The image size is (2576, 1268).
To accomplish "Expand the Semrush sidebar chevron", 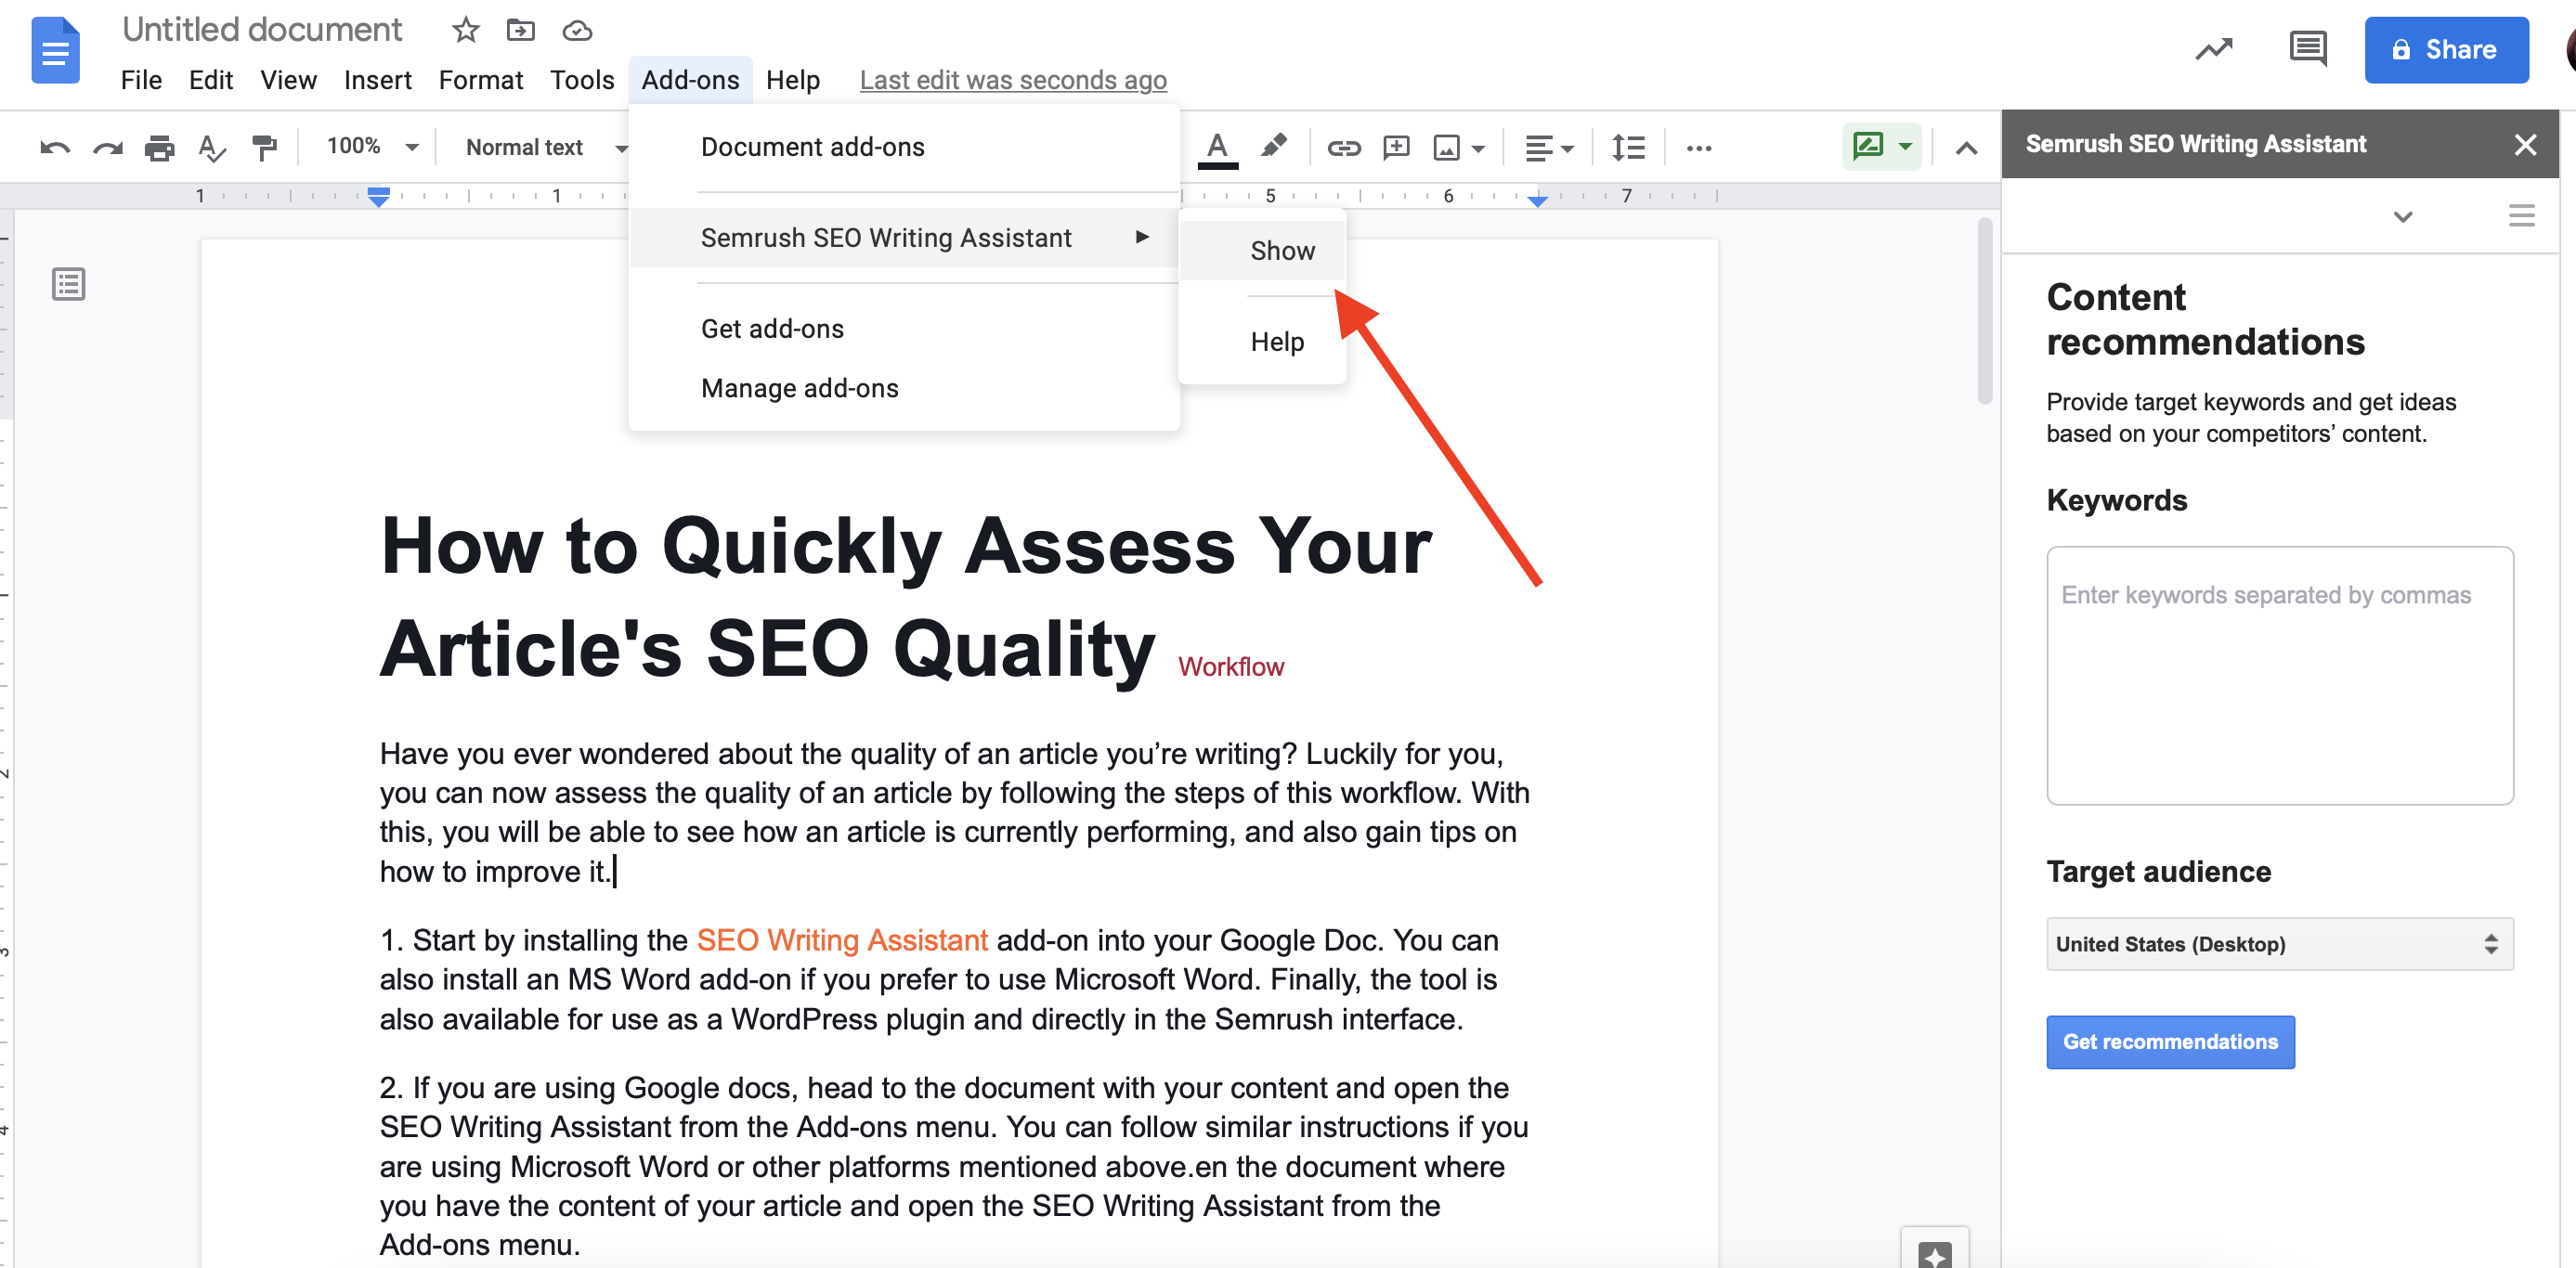I will click(x=2402, y=216).
